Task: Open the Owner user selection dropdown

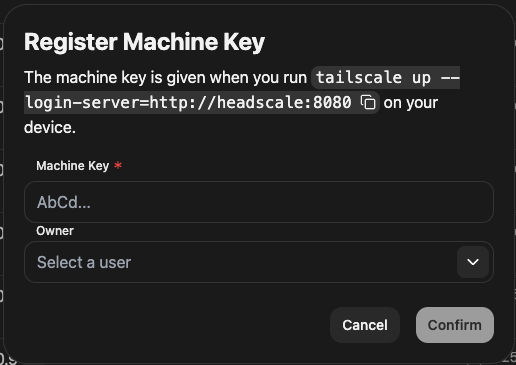Action: [259, 262]
